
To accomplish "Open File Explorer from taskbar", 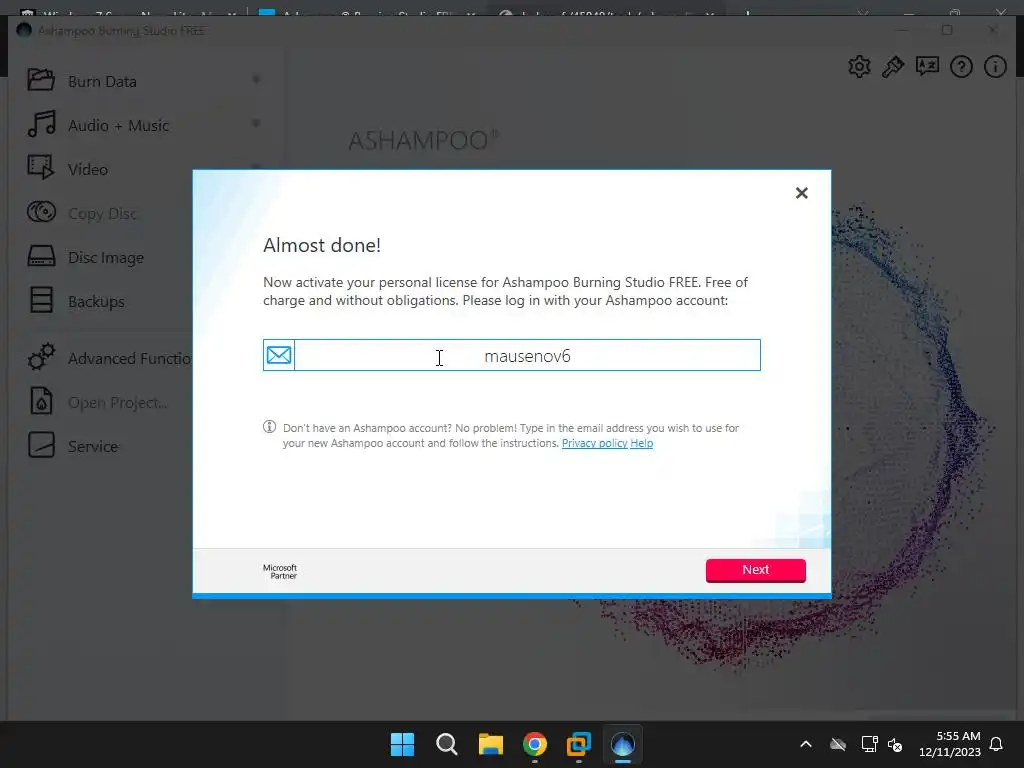I will point(491,744).
